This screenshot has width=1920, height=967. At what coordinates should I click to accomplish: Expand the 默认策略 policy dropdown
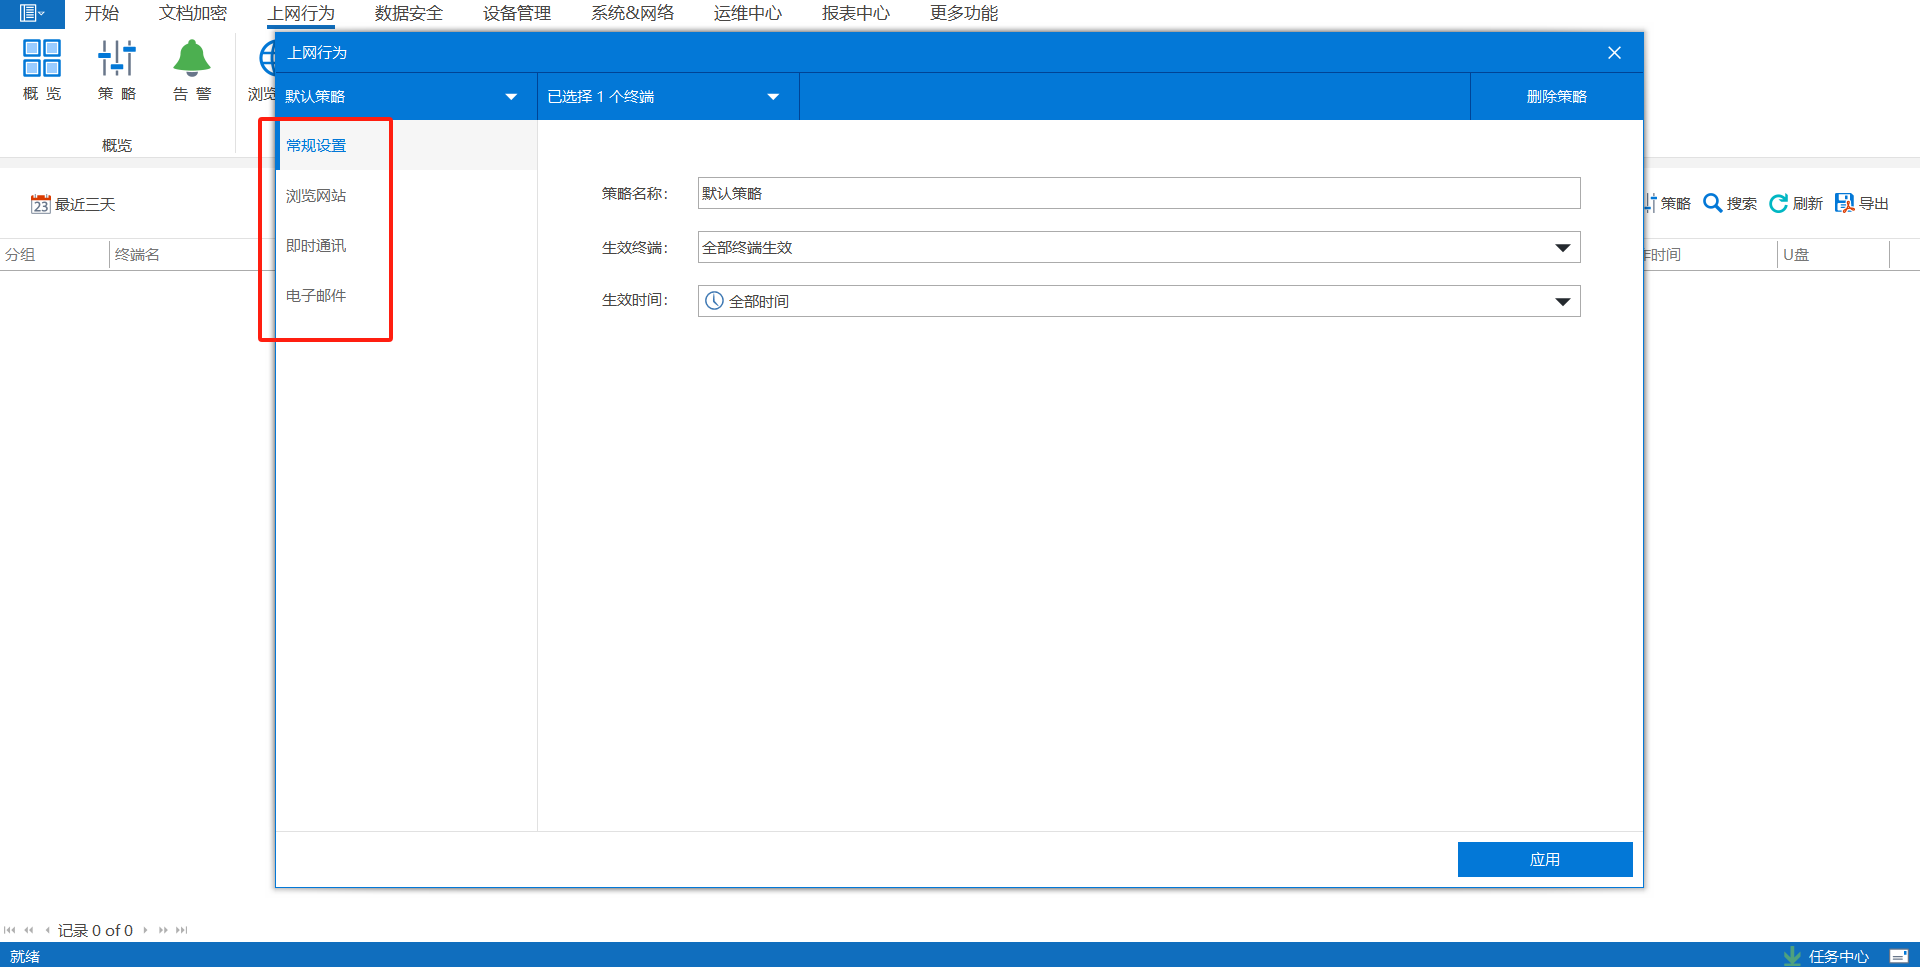511,97
